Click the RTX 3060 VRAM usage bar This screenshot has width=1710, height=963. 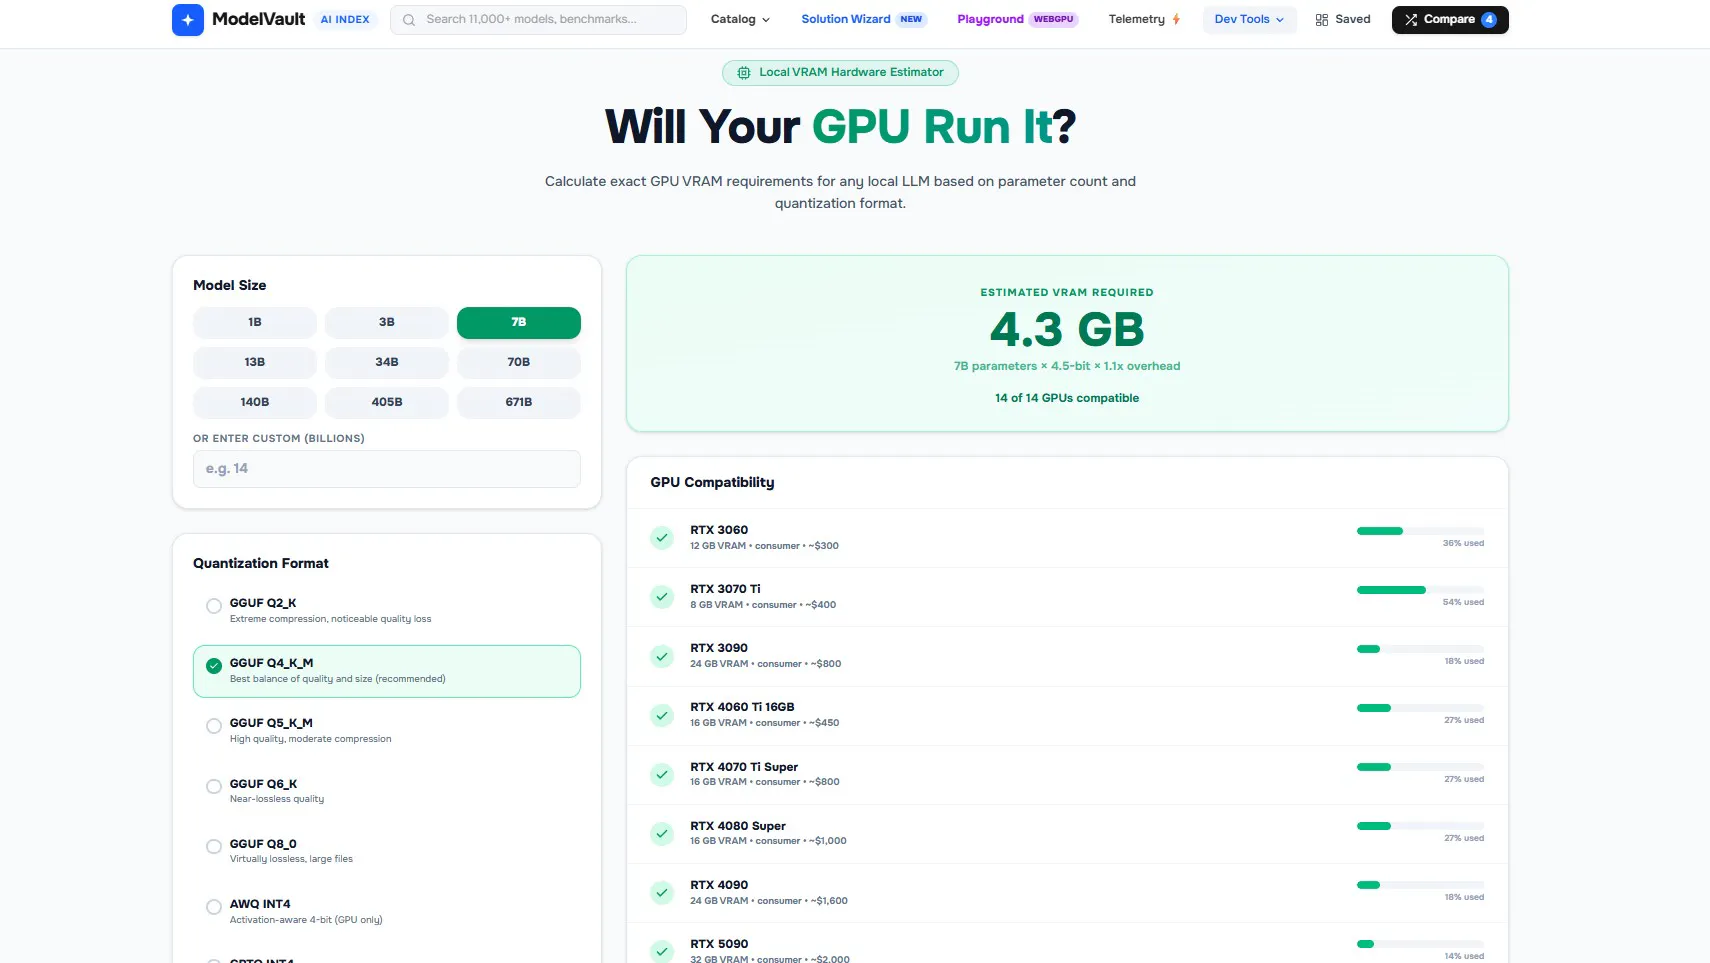coord(1420,531)
